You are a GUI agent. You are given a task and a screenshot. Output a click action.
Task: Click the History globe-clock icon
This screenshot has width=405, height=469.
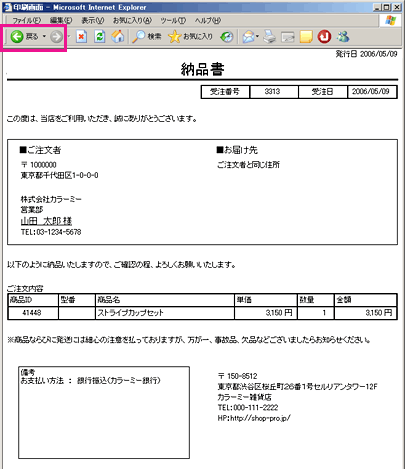tap(227, 37)
